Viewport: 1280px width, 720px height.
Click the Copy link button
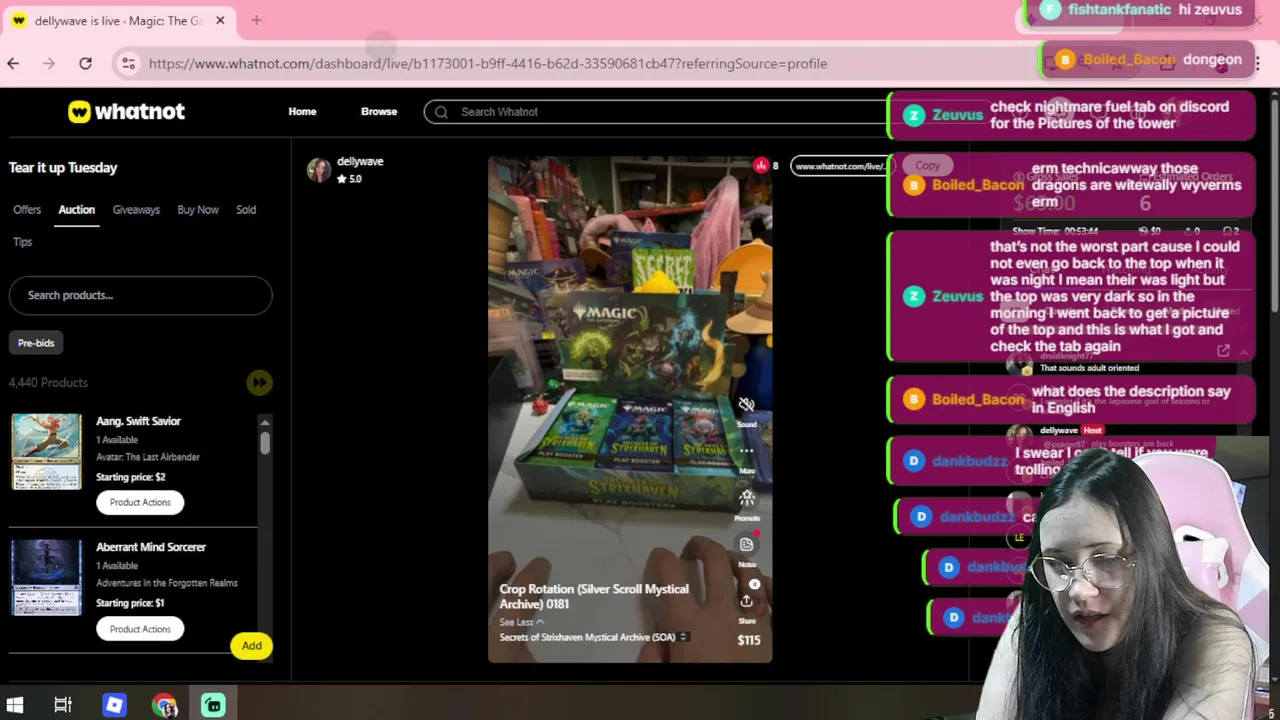(x=927, y=165)
